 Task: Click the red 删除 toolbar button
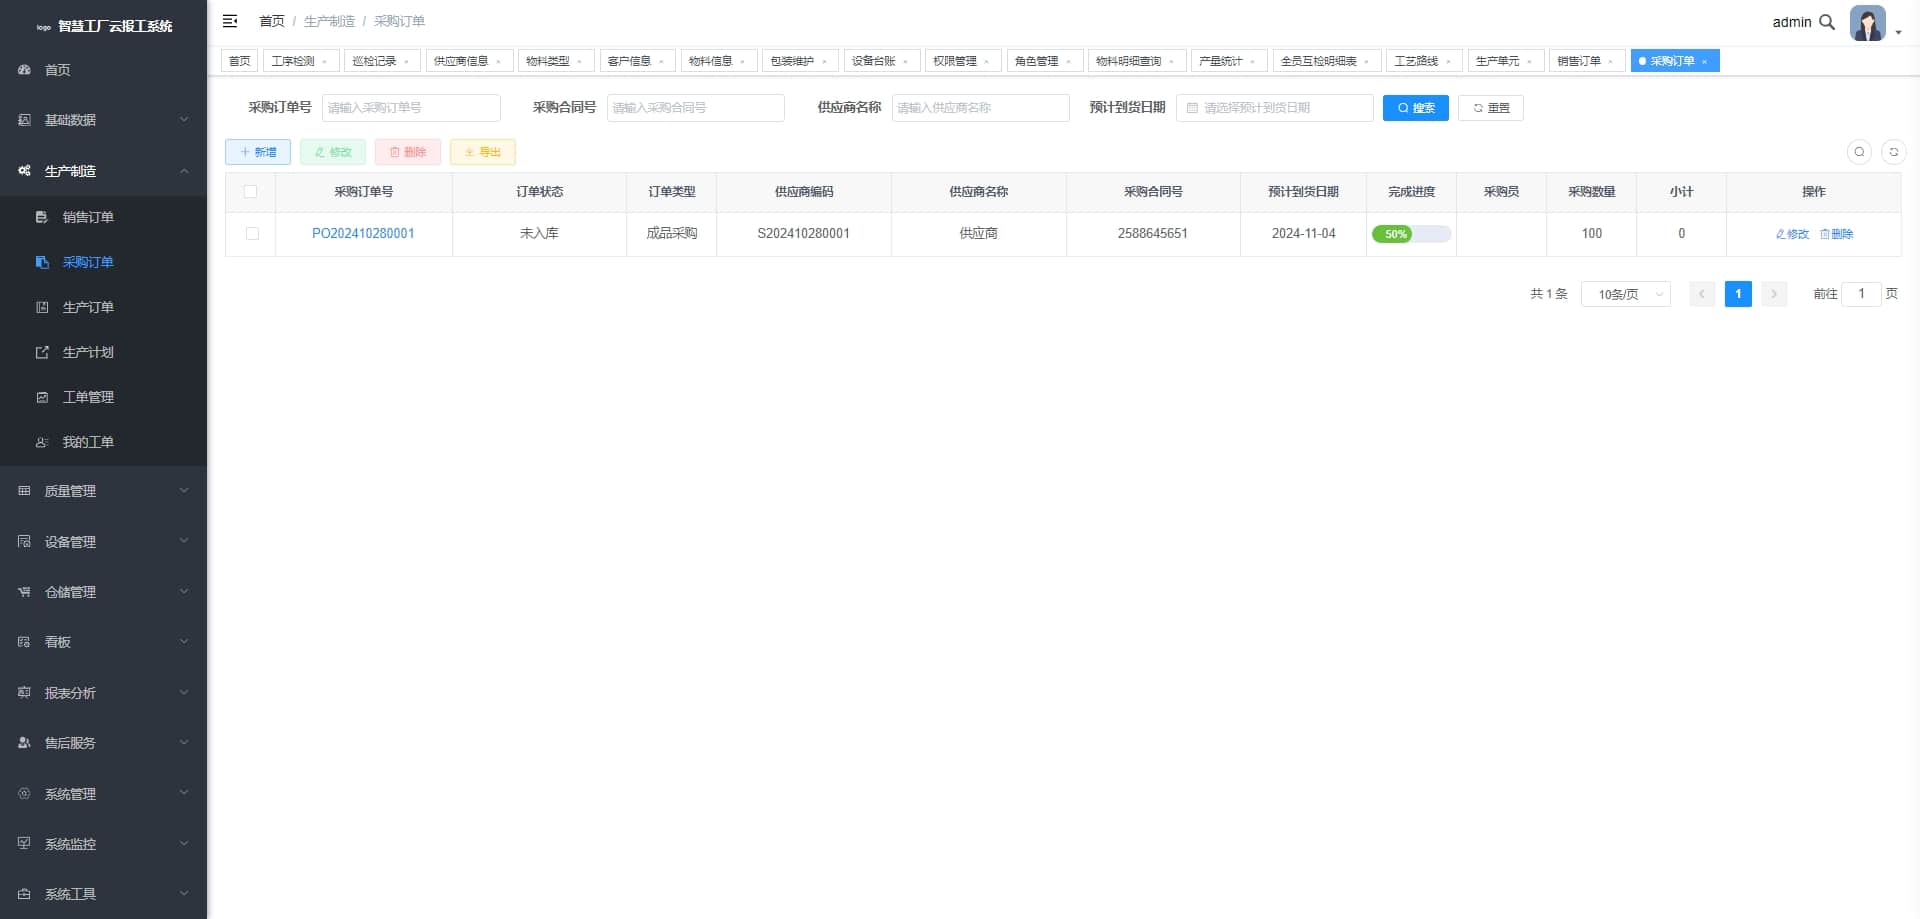pyautogui.click(x=408, y=152)
